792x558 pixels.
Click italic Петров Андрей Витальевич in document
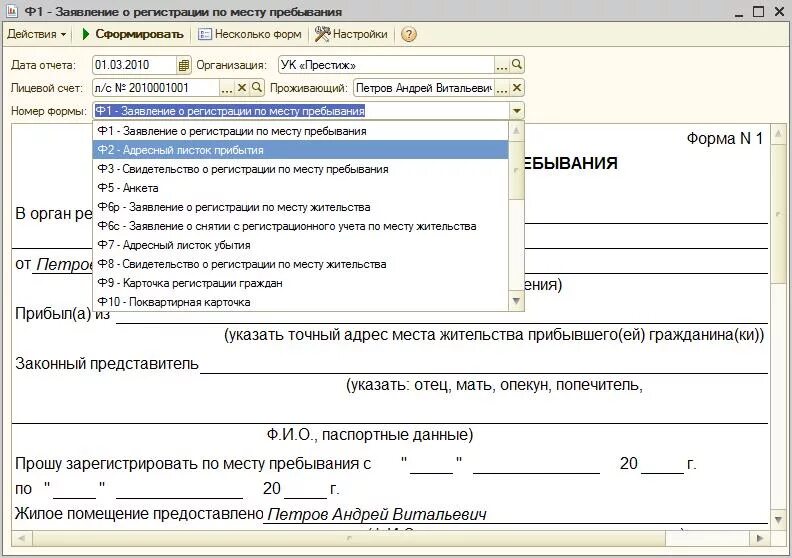click(x=377, y=514)
